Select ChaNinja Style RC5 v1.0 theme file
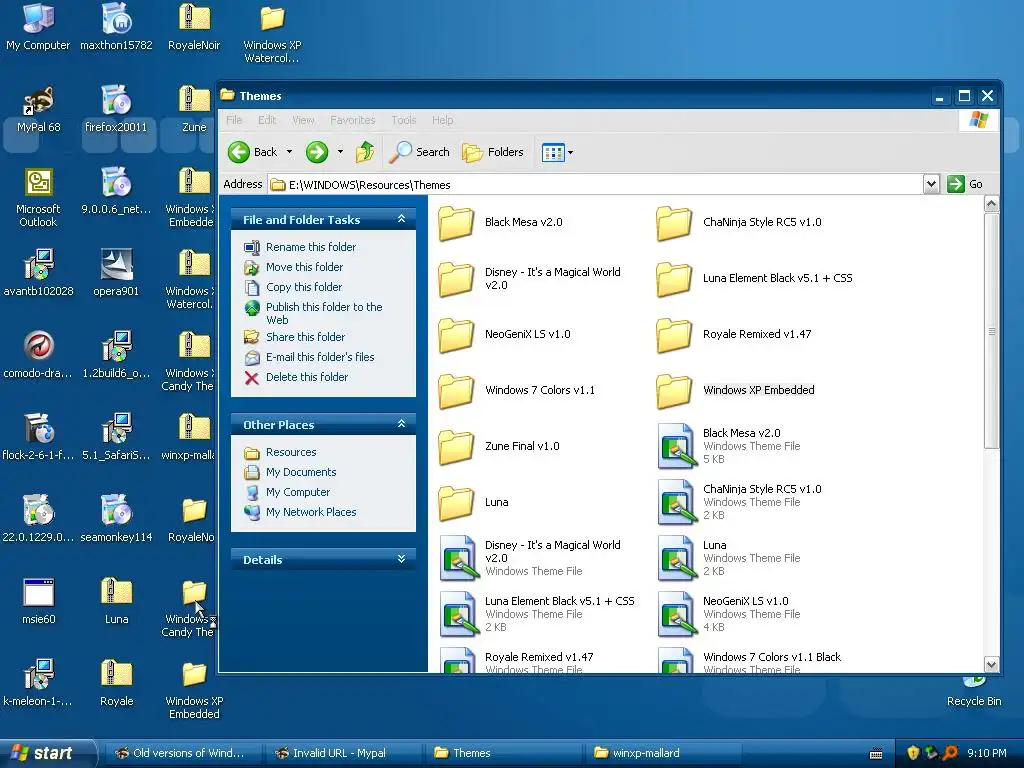This screenshot has width=1024, height=768. point(675,502)
